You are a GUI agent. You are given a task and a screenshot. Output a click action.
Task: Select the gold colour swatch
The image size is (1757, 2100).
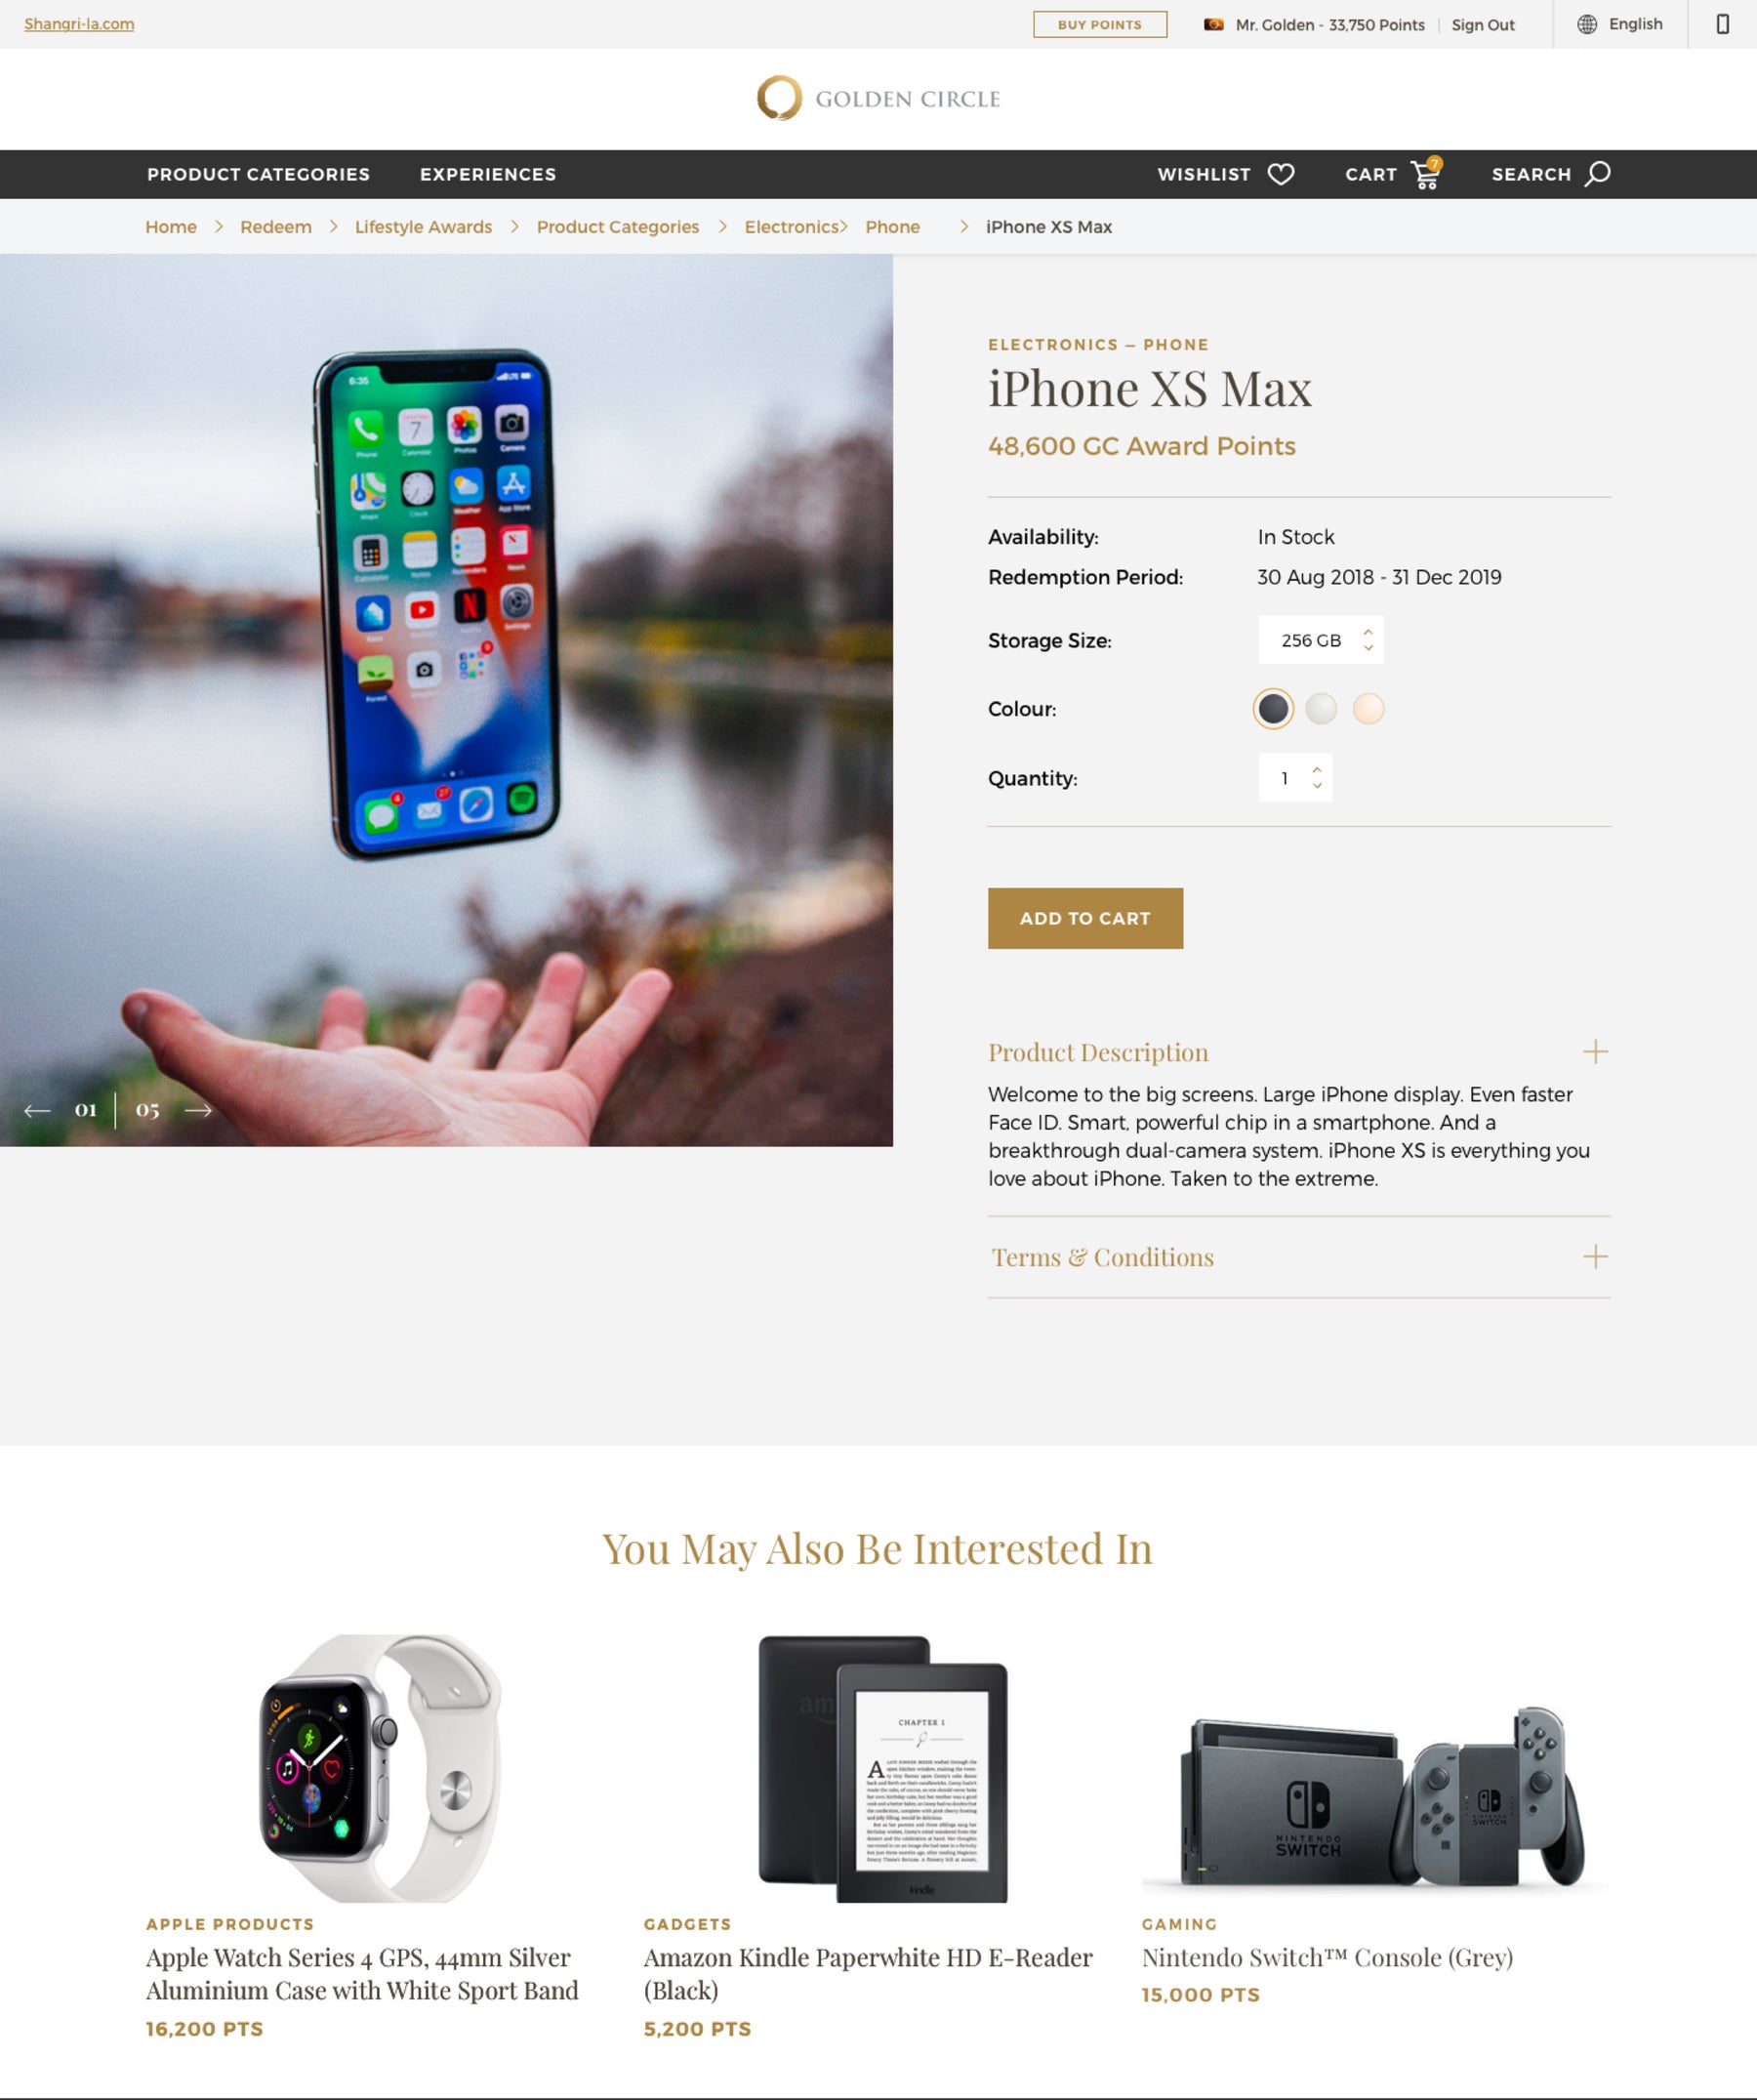[x=1368, y=709]
